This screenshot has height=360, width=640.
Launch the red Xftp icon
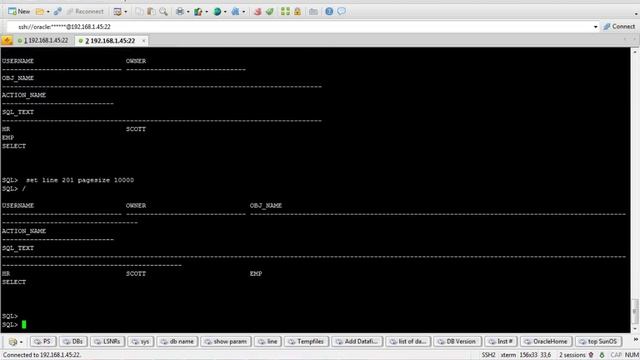257,11
